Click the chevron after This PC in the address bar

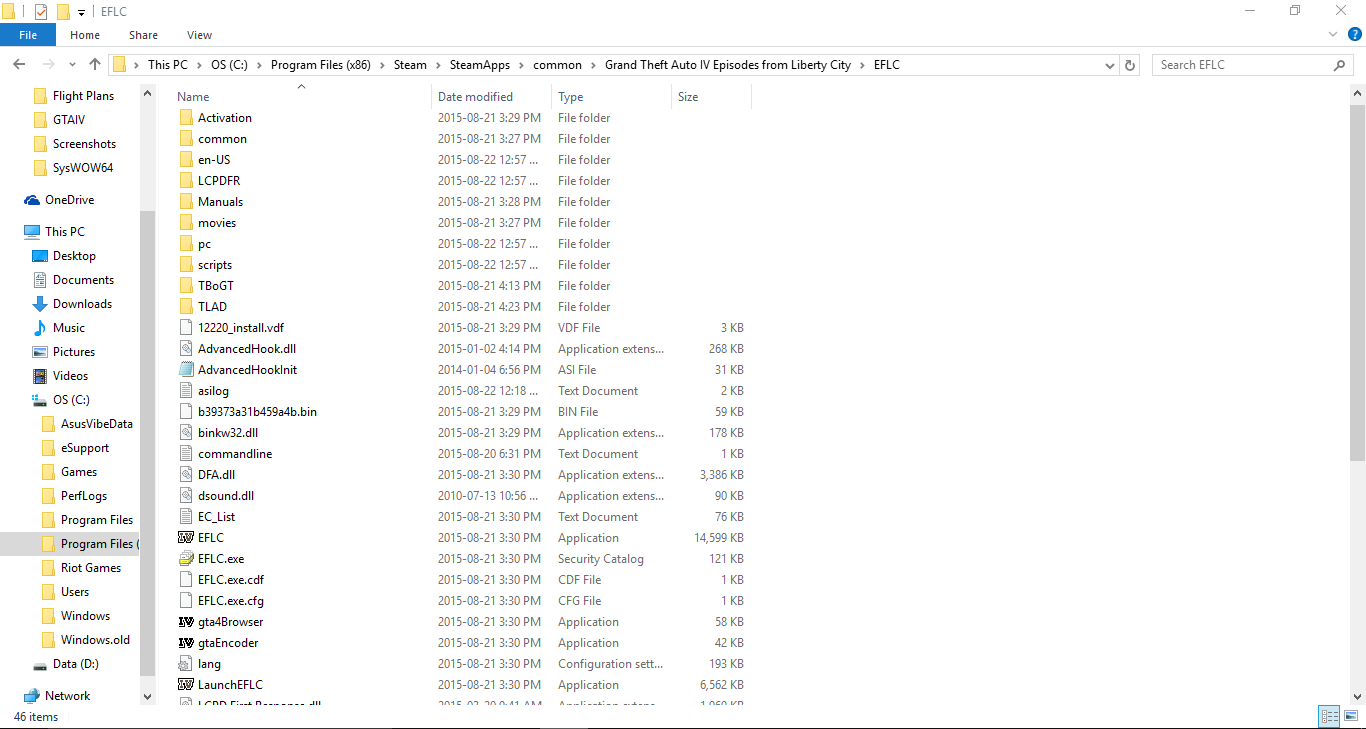[199, 65]
